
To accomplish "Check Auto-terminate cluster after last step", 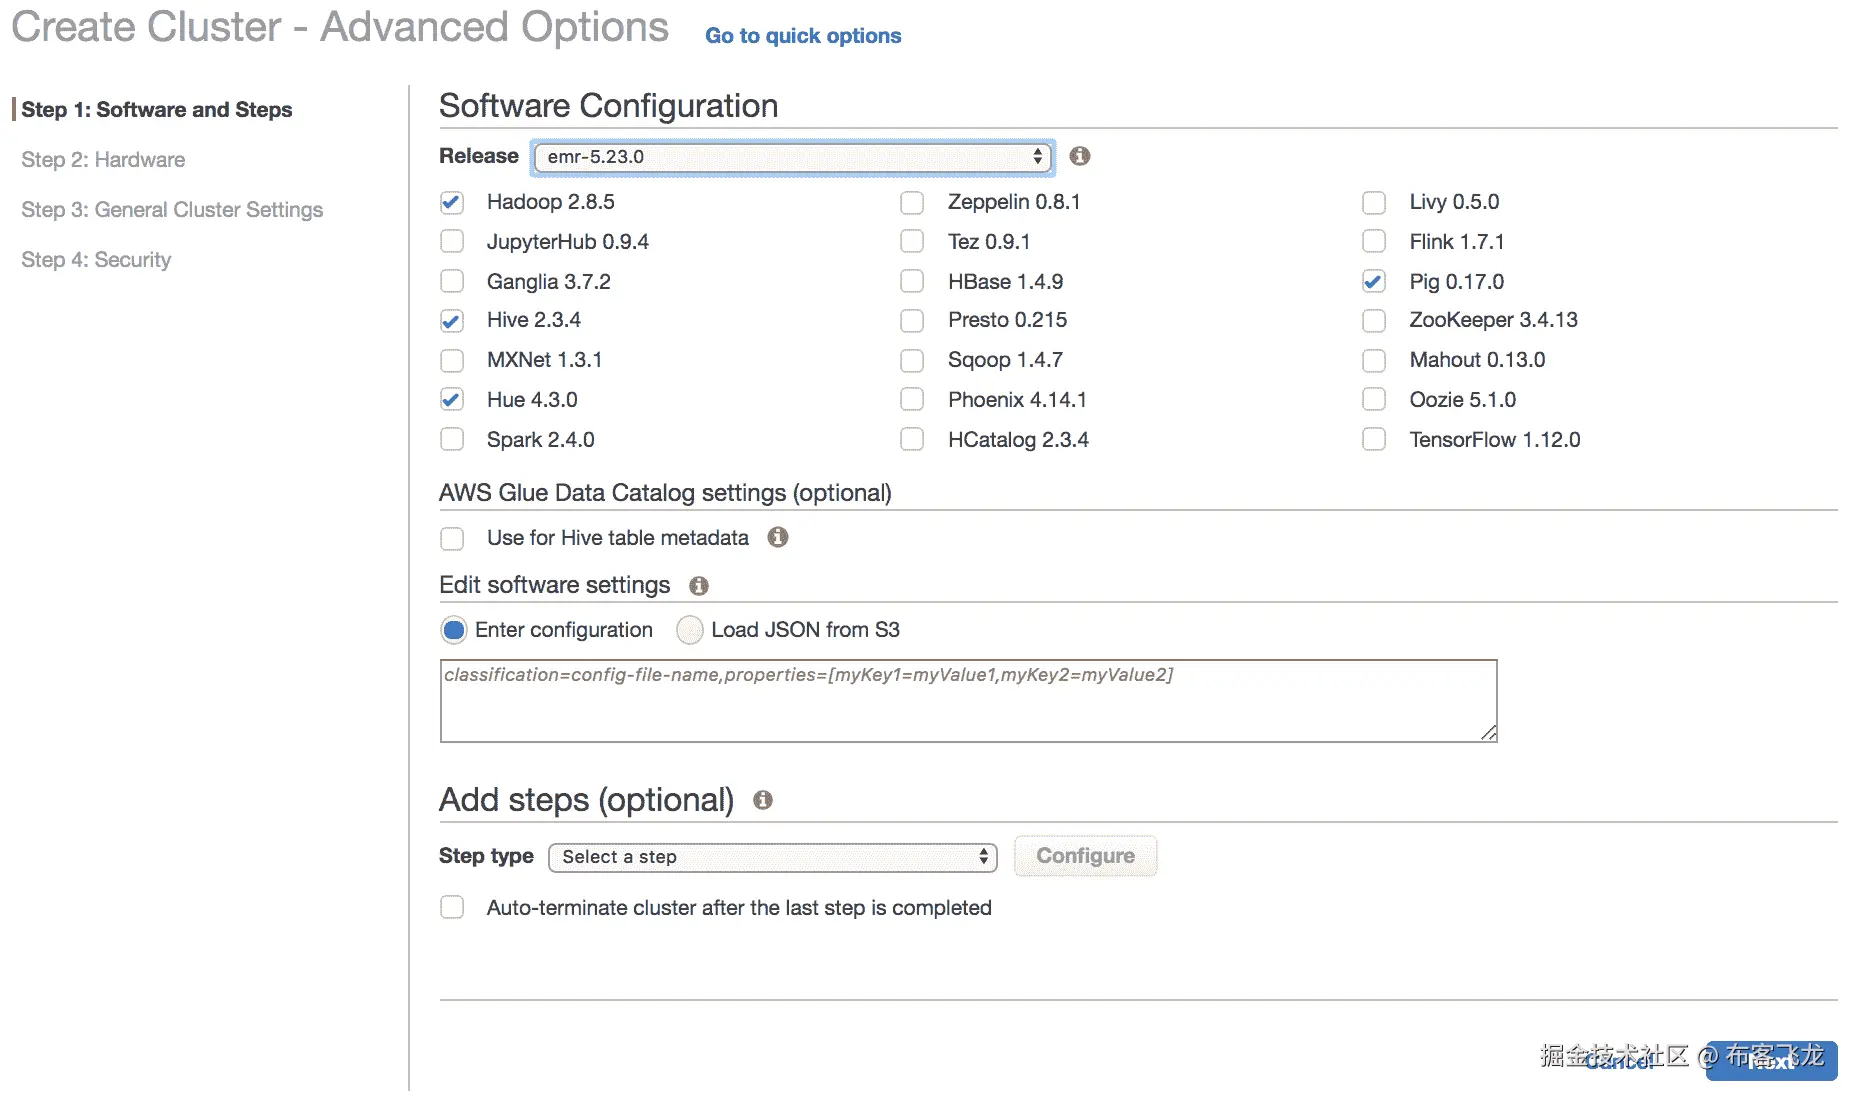I will pyautogui.click(x=452, y=908).
